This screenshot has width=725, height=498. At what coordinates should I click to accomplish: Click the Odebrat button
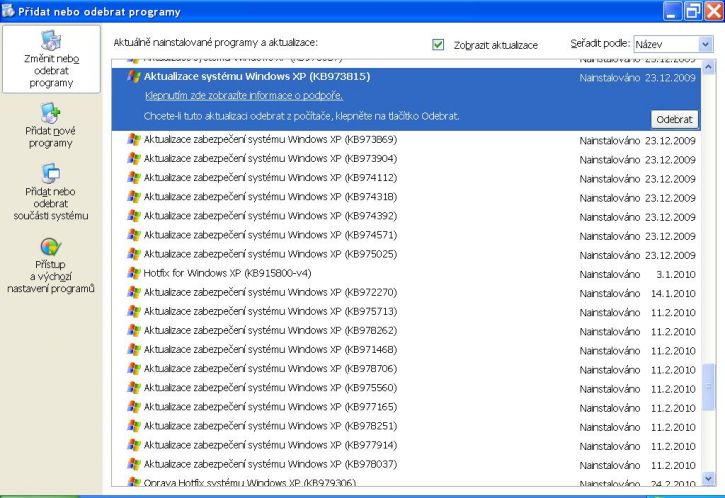pyautogui.click(x=674, y=119)
